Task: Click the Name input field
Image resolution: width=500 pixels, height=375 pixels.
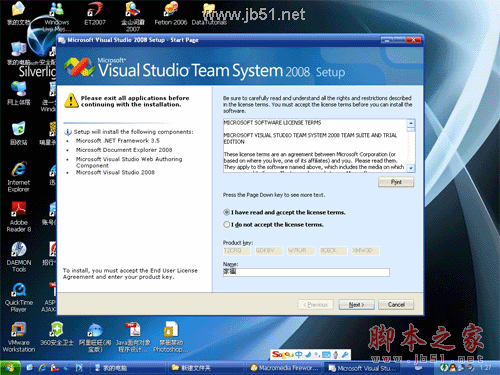Action: point(306,272)
